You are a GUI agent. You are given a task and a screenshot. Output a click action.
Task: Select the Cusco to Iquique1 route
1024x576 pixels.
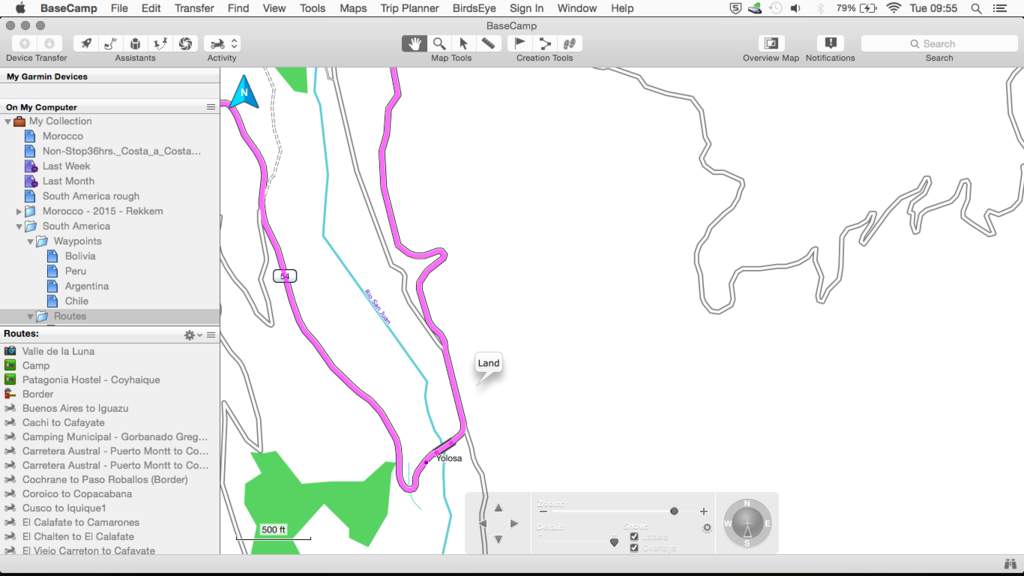64,509
